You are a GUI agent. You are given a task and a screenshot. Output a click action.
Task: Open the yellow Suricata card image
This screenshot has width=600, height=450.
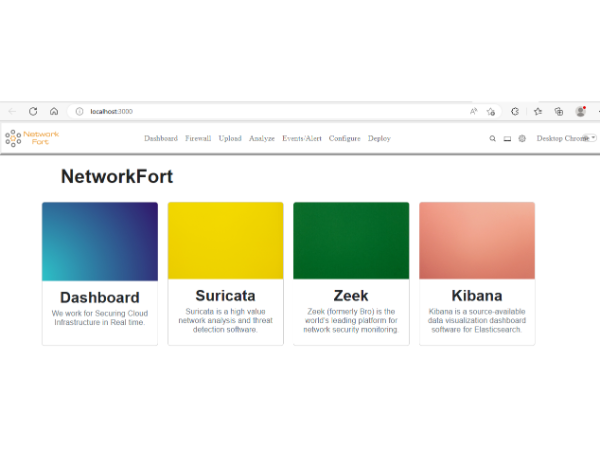tap(225, 241)
